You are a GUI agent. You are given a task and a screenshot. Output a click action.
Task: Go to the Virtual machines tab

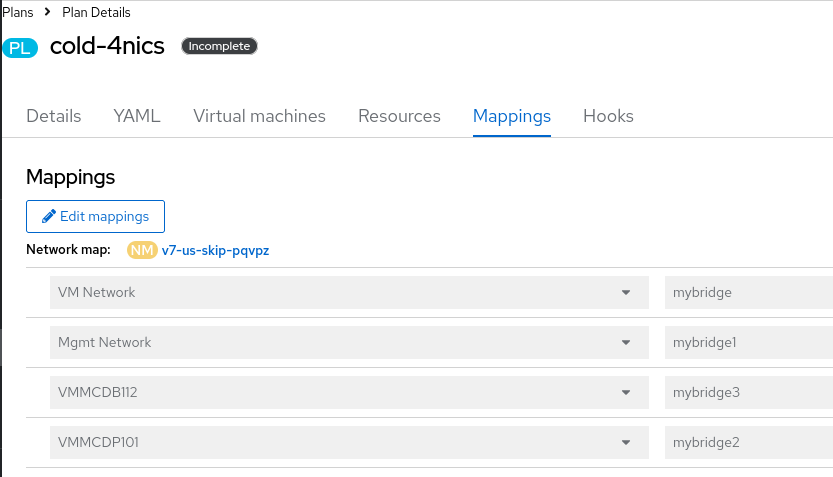point(259,116)
